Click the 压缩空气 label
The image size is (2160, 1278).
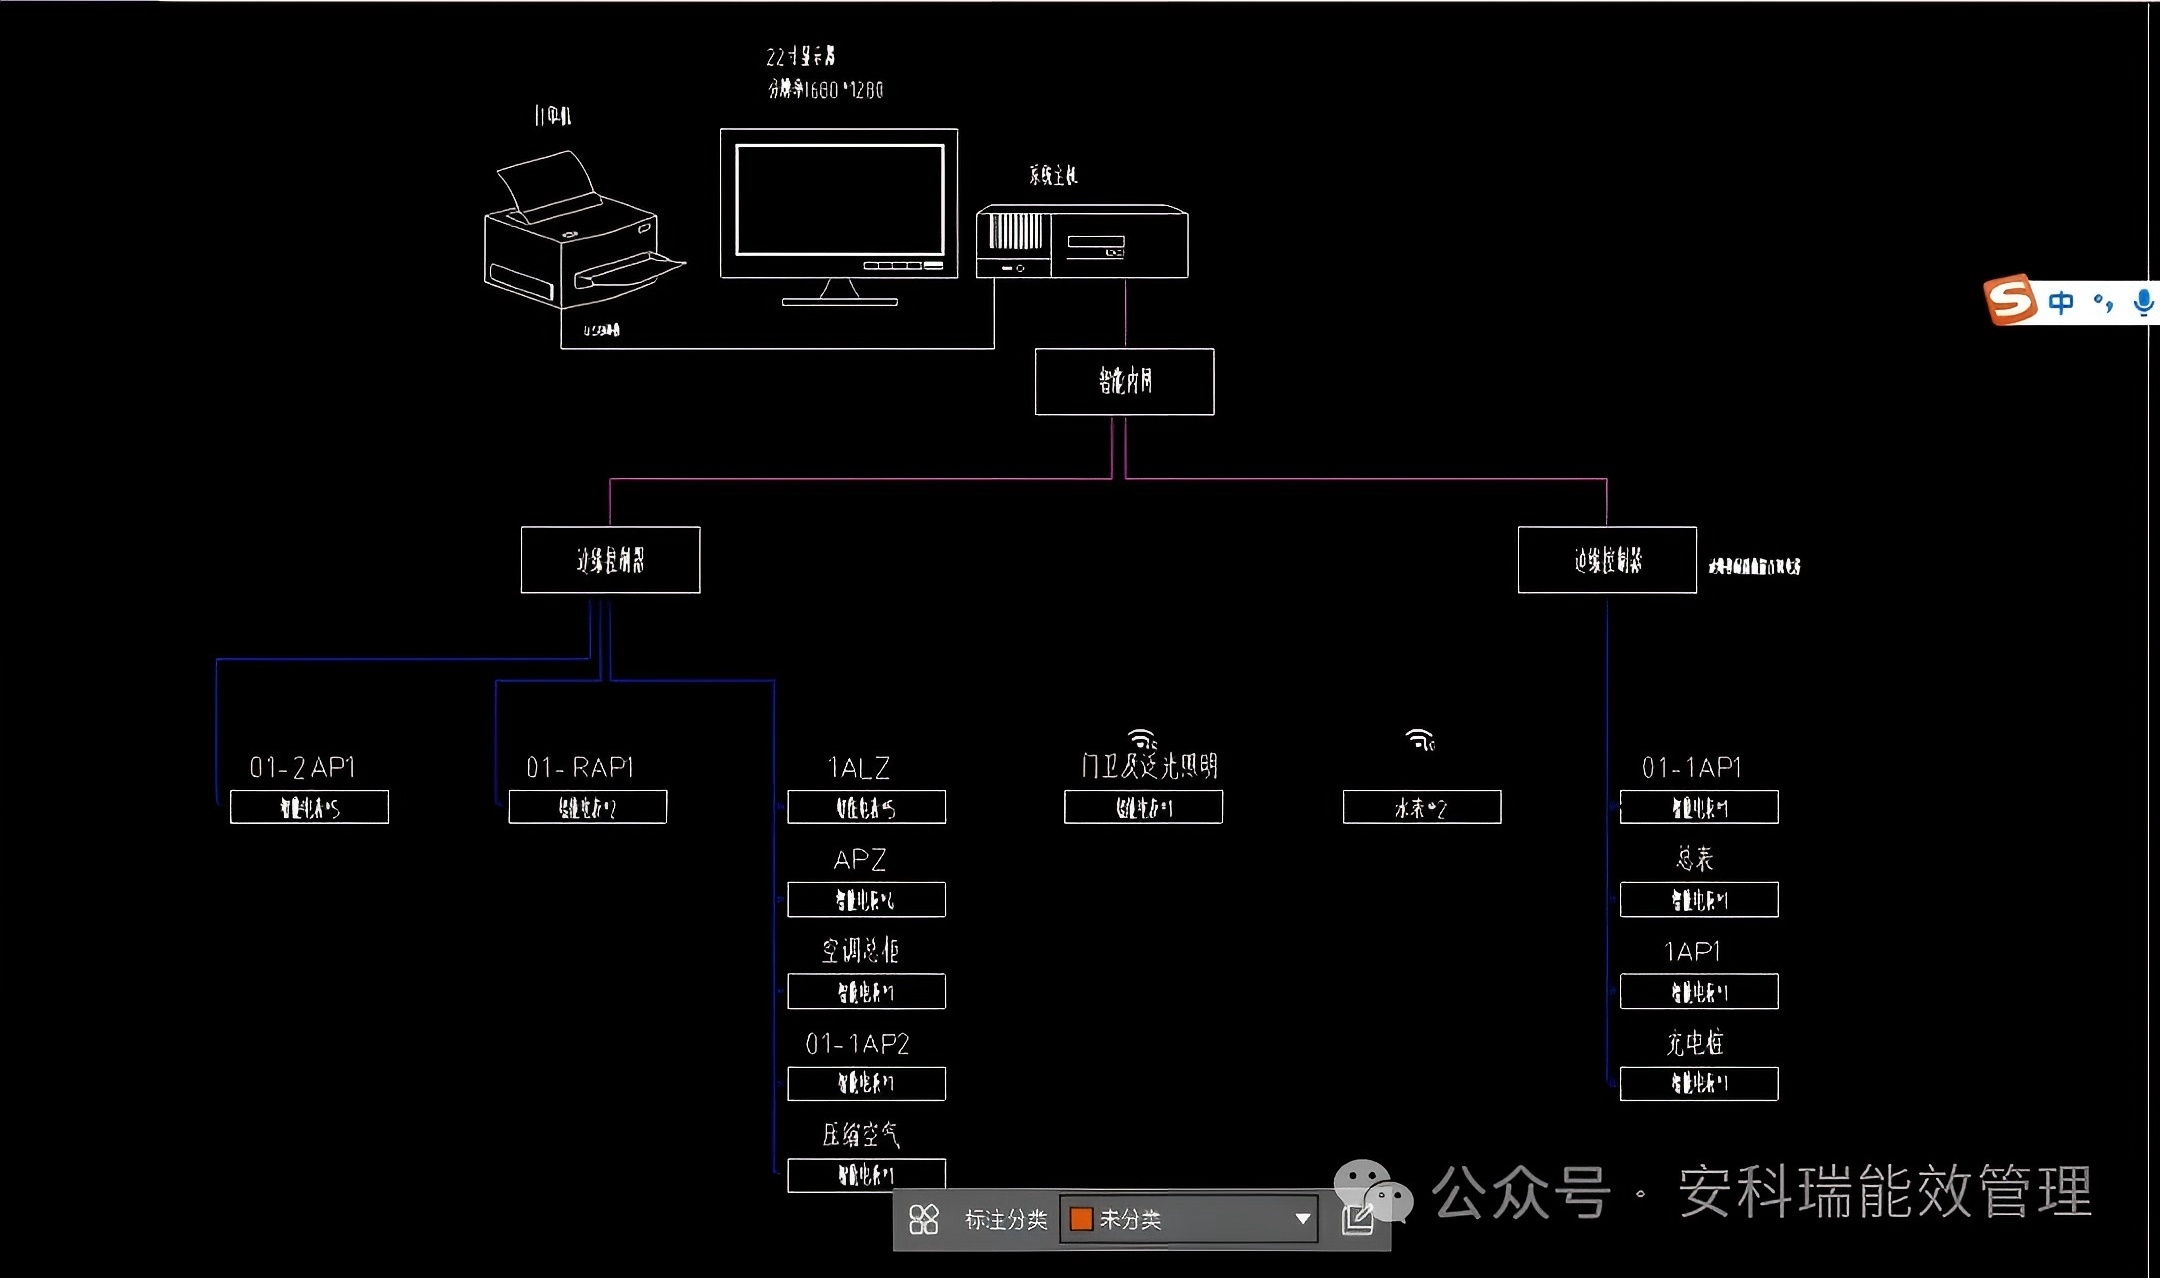point(861,1134)
